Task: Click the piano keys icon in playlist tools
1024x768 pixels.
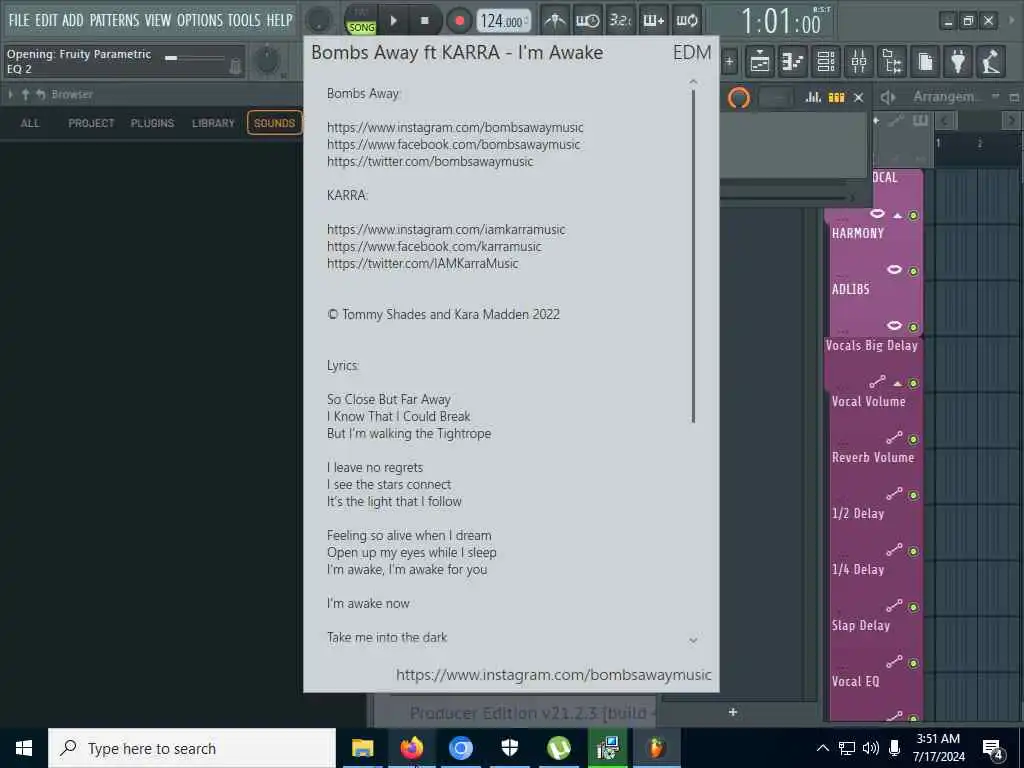Action: pyautogui.click(x=920, y=121)
